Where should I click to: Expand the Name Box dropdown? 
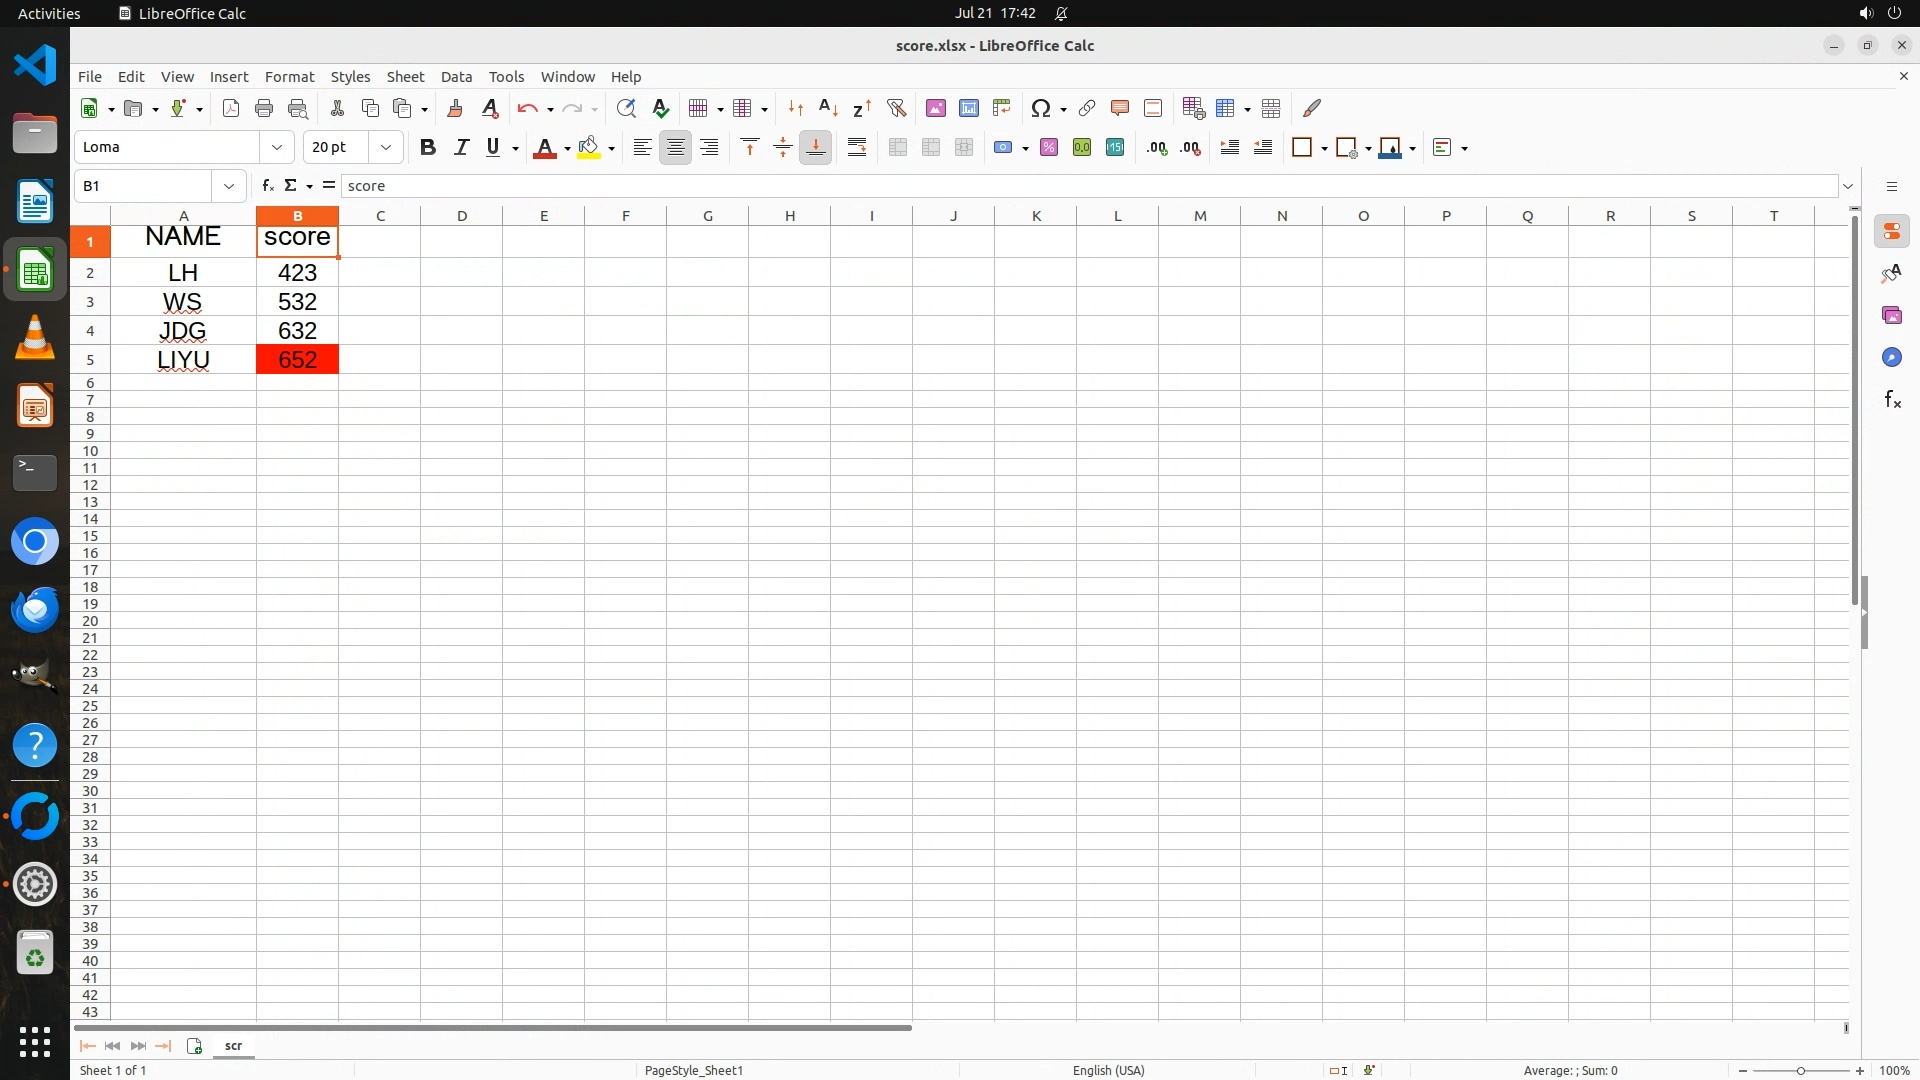coord(229,185)
